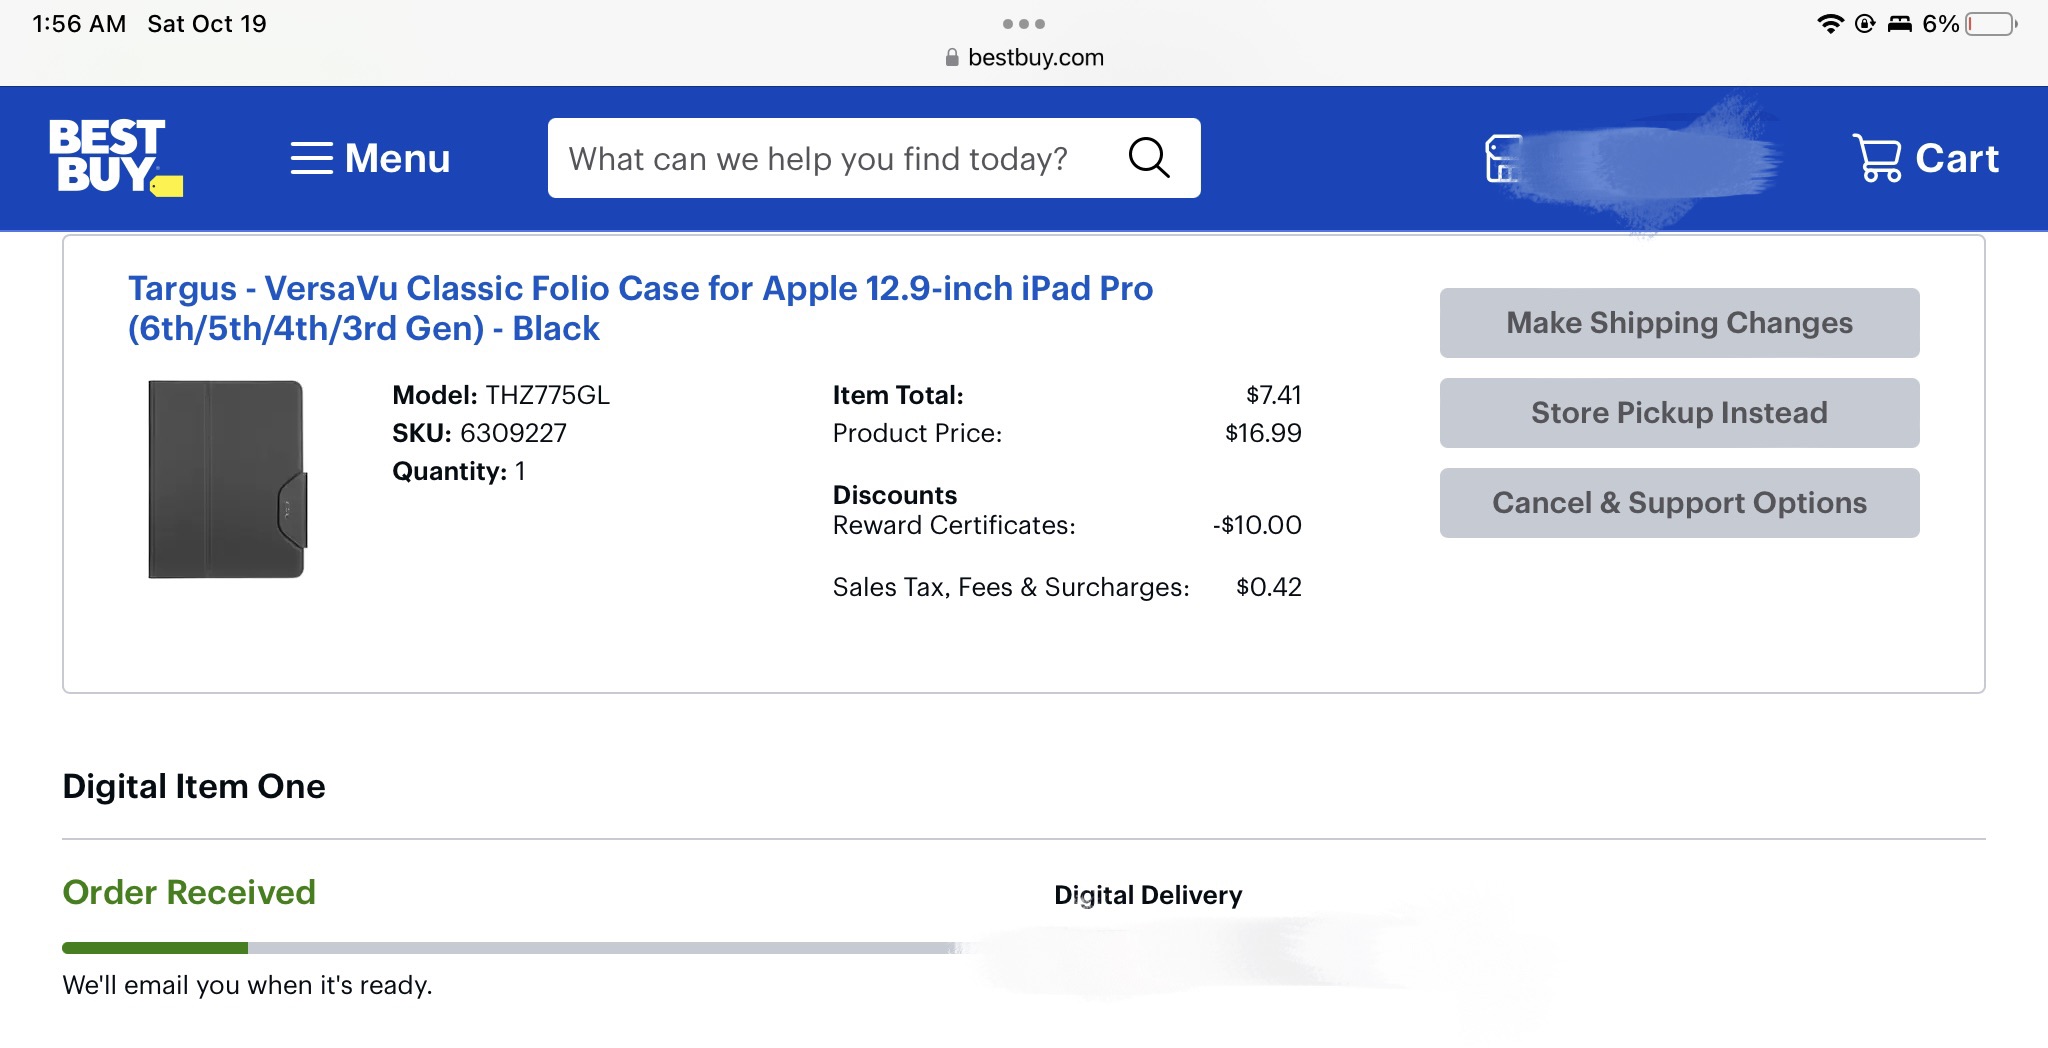Tap the orientation lock status icon
Viewport: 2048px width, 1048px height.
coord(1865,24)
